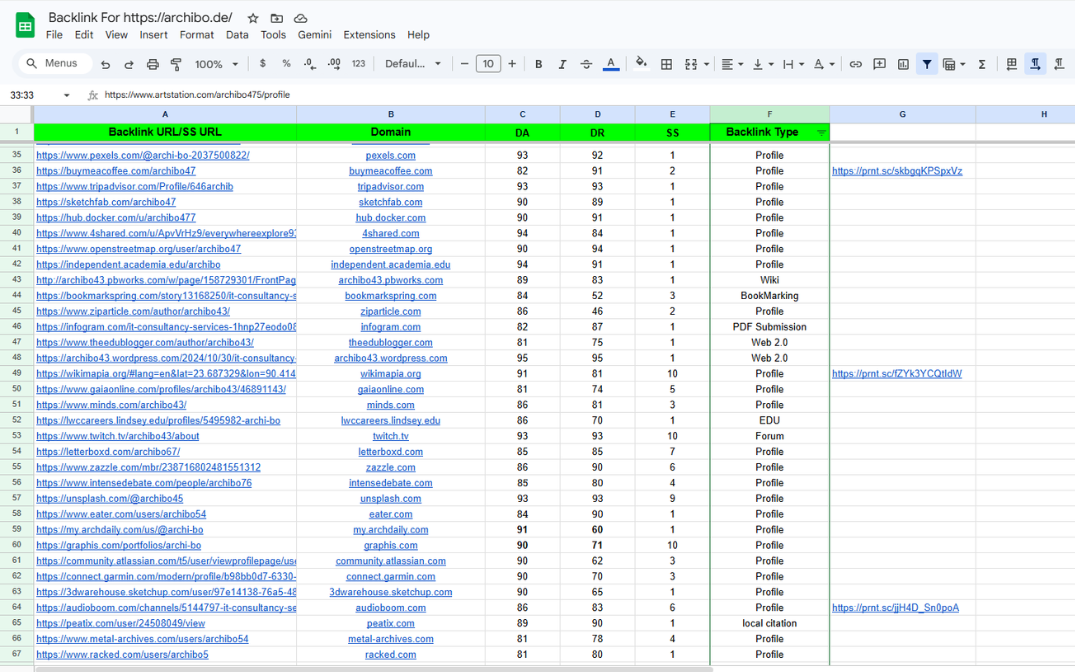The height and width of the screenshot is (672, 1075).
Task: Toggle bold formatting
Action: [538, 64]
